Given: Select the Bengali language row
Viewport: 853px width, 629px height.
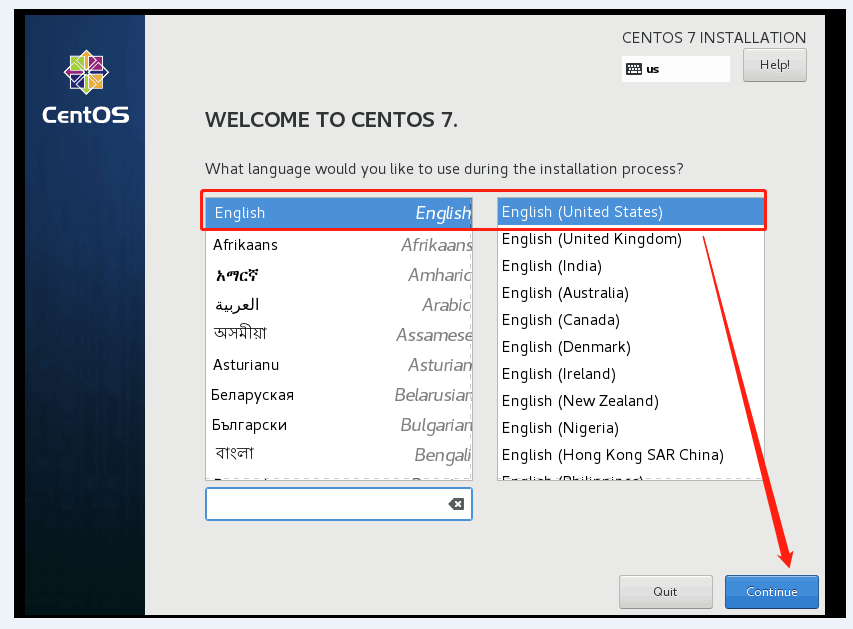Looking at the screenshot, I should tap(338, 454).
